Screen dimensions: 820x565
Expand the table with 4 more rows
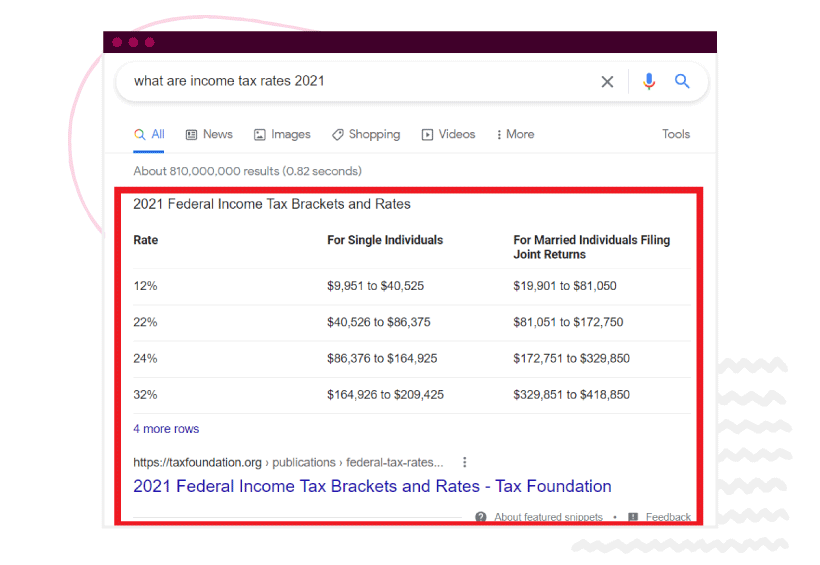pyautogui.click(x=166, y=429)
